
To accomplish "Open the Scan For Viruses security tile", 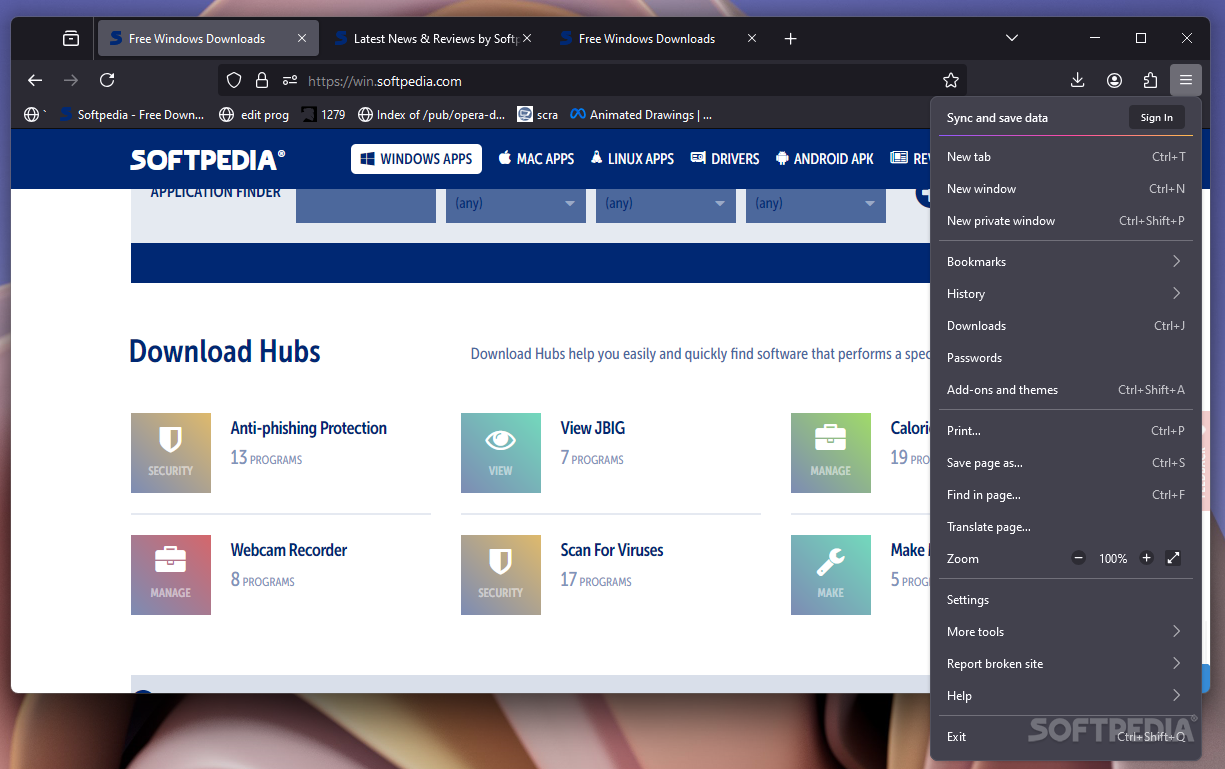I will 501,575.
